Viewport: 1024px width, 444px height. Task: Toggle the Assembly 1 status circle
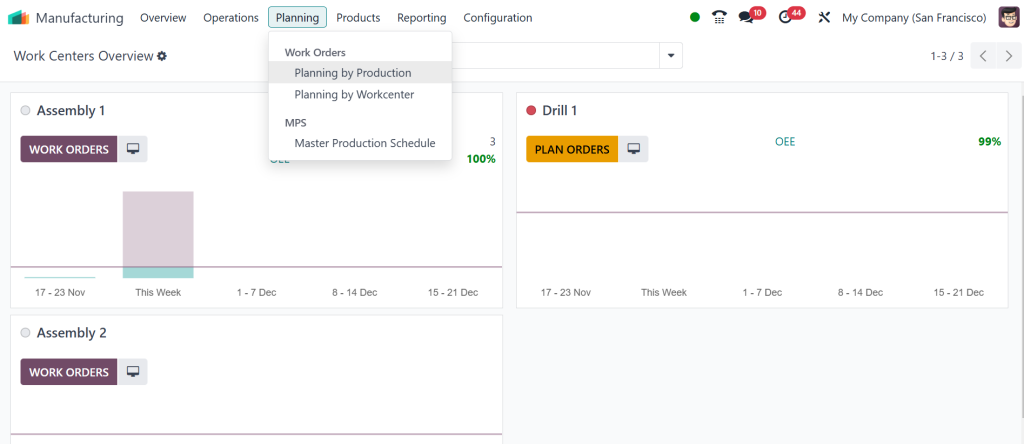25,110
